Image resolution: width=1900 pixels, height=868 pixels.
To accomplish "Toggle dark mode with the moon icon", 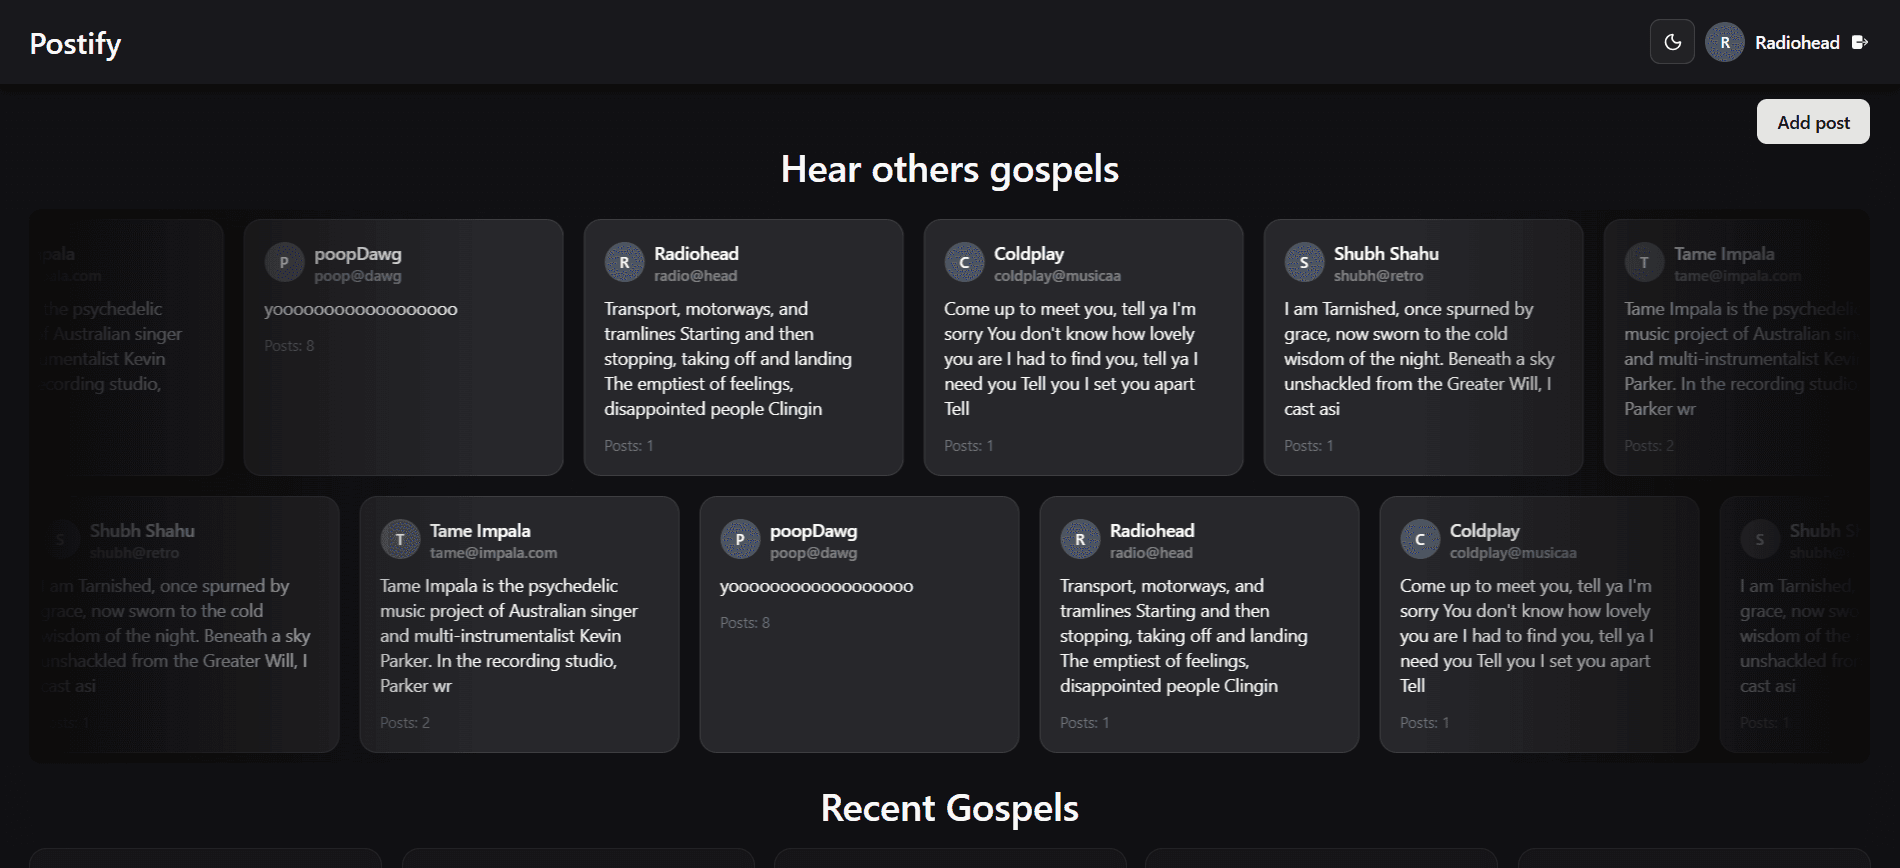I will pos(1672,42).
